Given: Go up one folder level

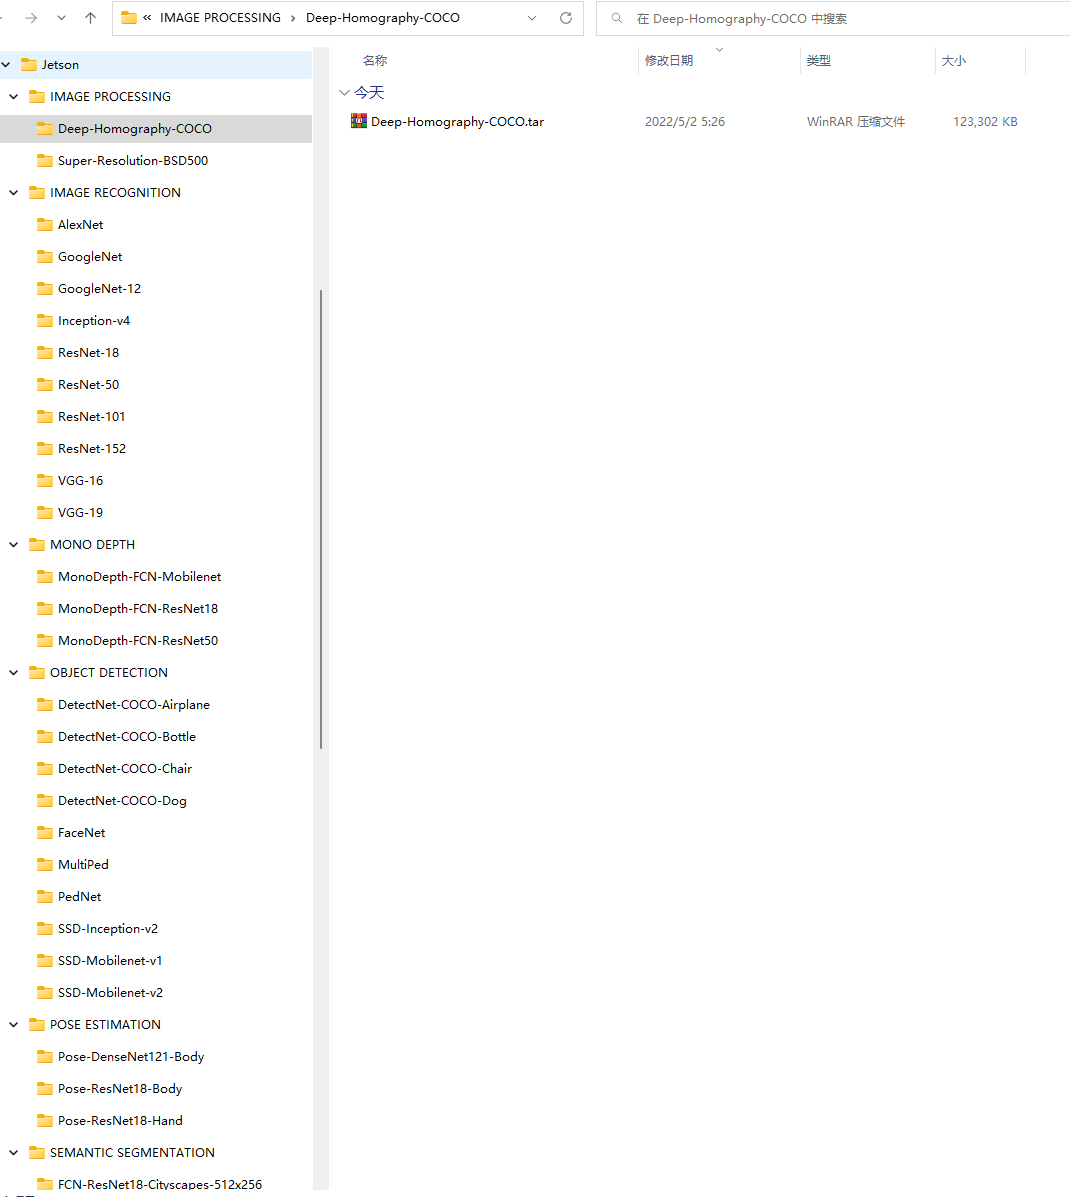Looking at the screenshot, I should point(90,18).
